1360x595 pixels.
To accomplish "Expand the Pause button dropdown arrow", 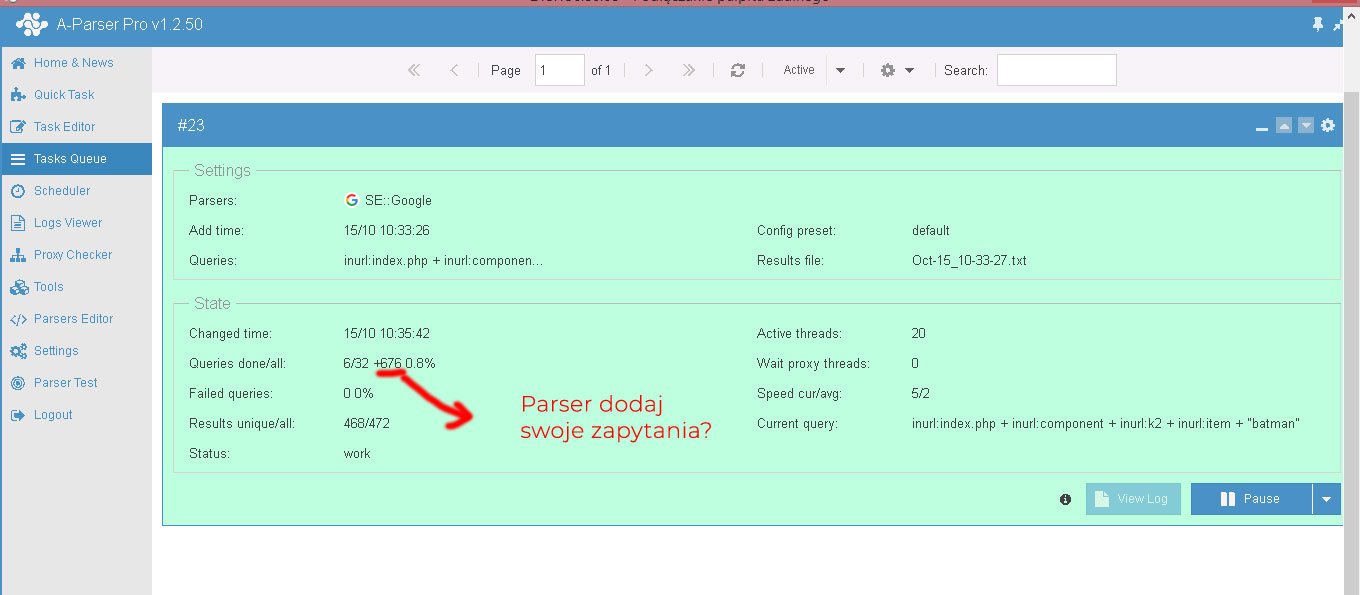I will coord(1326,499).
